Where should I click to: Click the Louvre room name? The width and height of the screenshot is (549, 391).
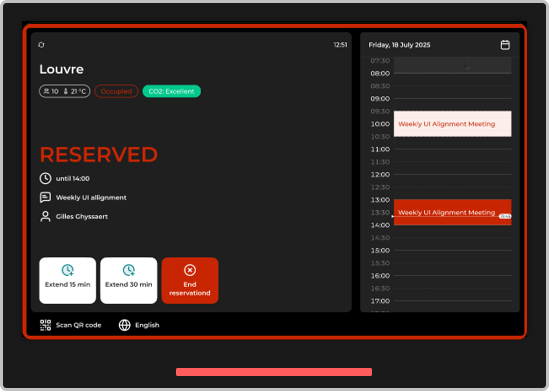click(x=61, y=69)
